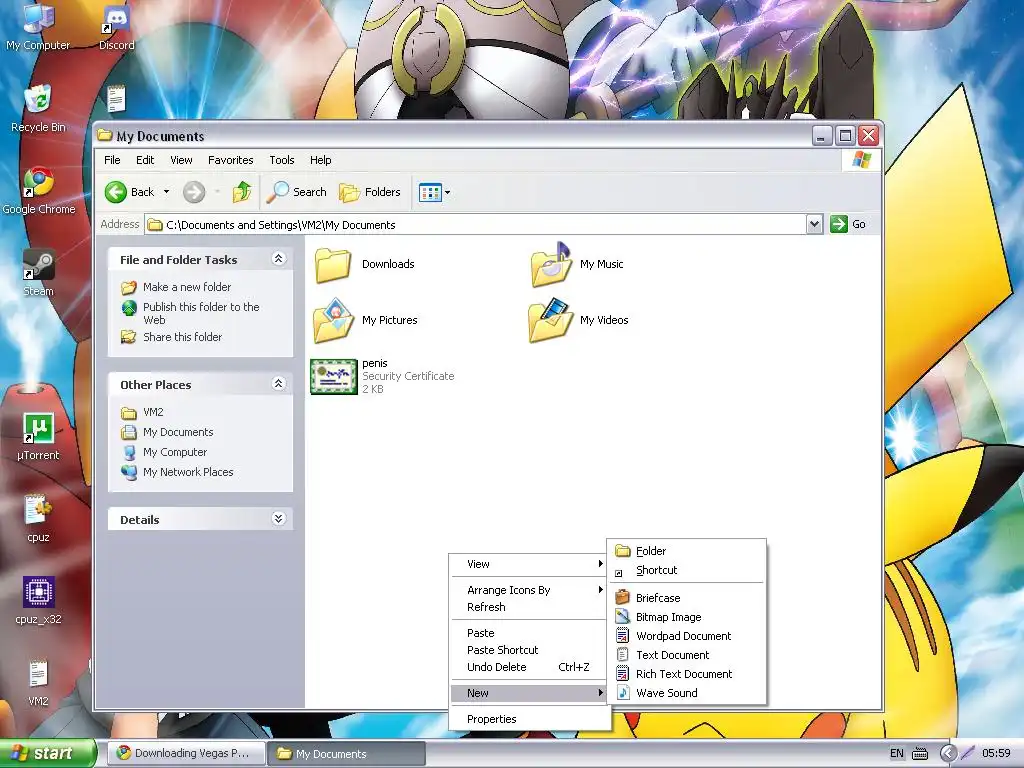
Task: Click Publish this folder to the Web
Action: coord(201,313)
